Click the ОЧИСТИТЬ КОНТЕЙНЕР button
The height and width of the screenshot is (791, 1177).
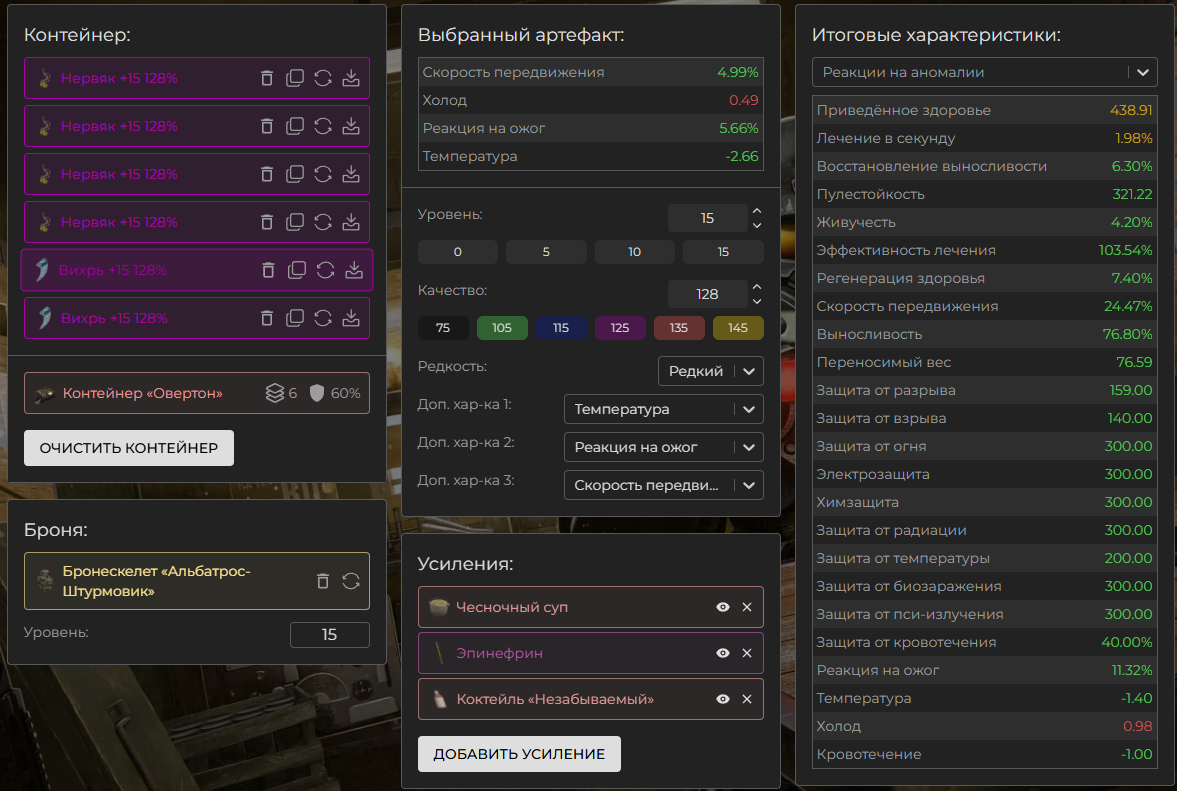(128, 448)
